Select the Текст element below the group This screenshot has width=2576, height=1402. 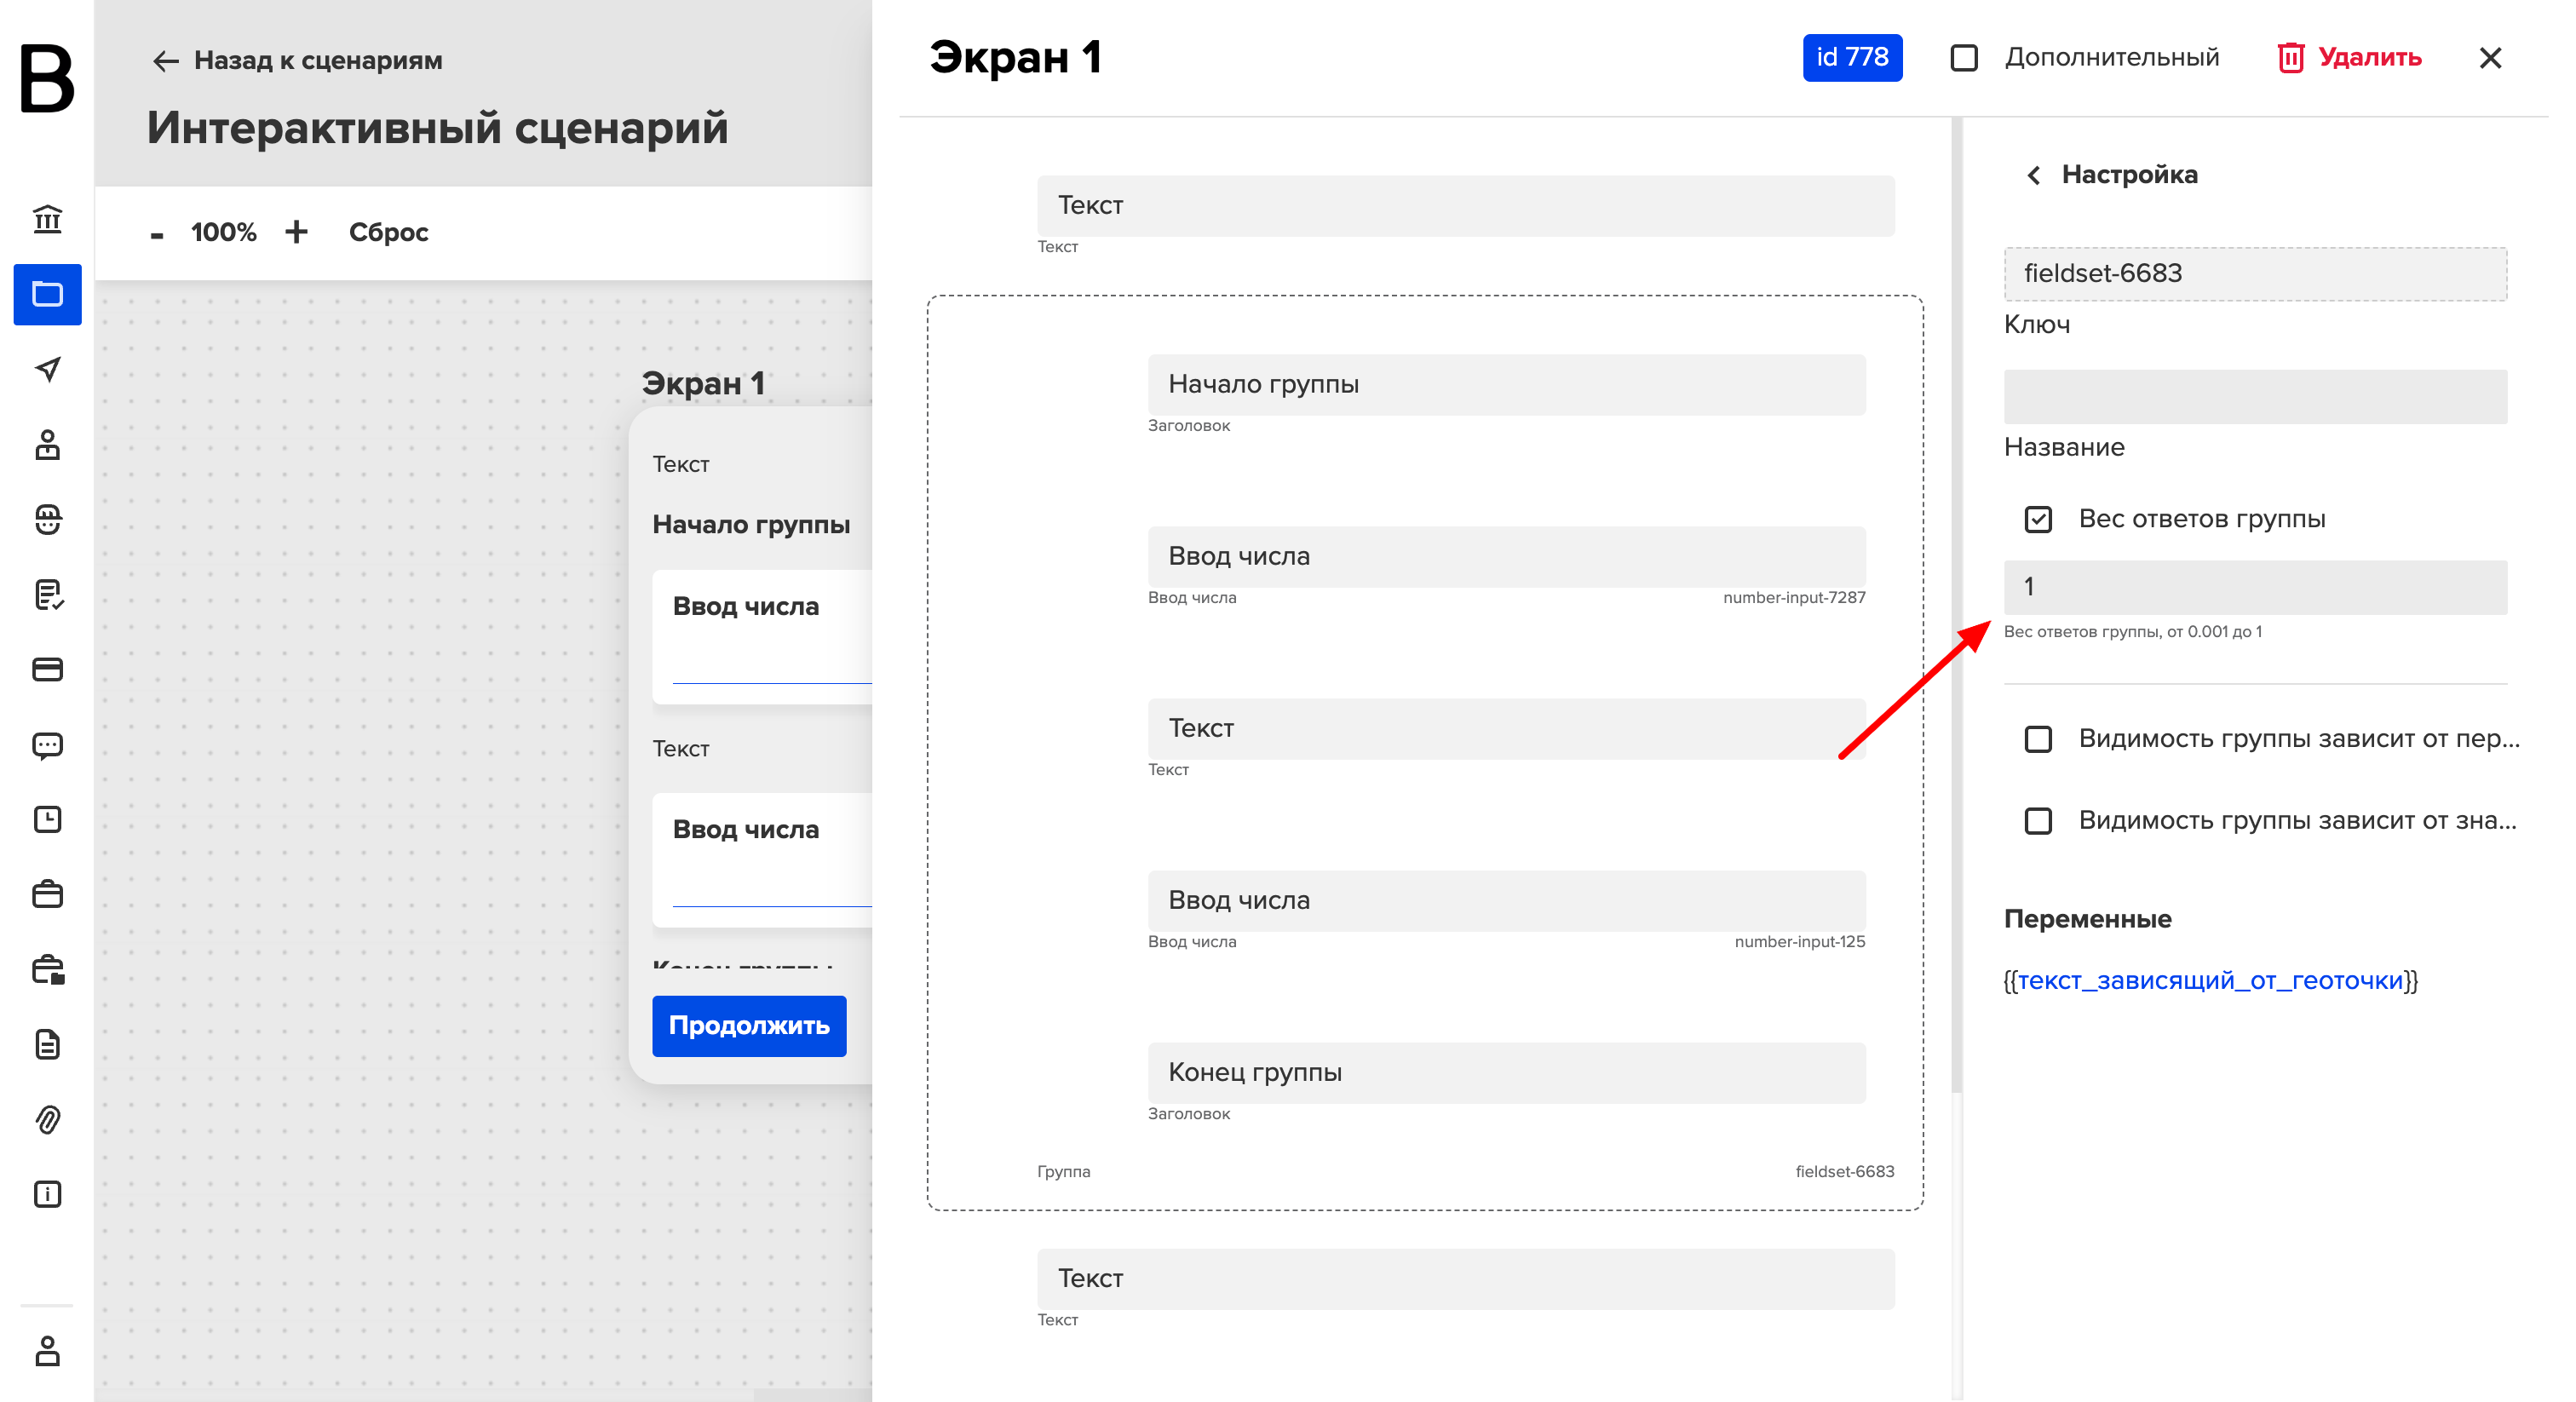[x=1465, y=1279]
